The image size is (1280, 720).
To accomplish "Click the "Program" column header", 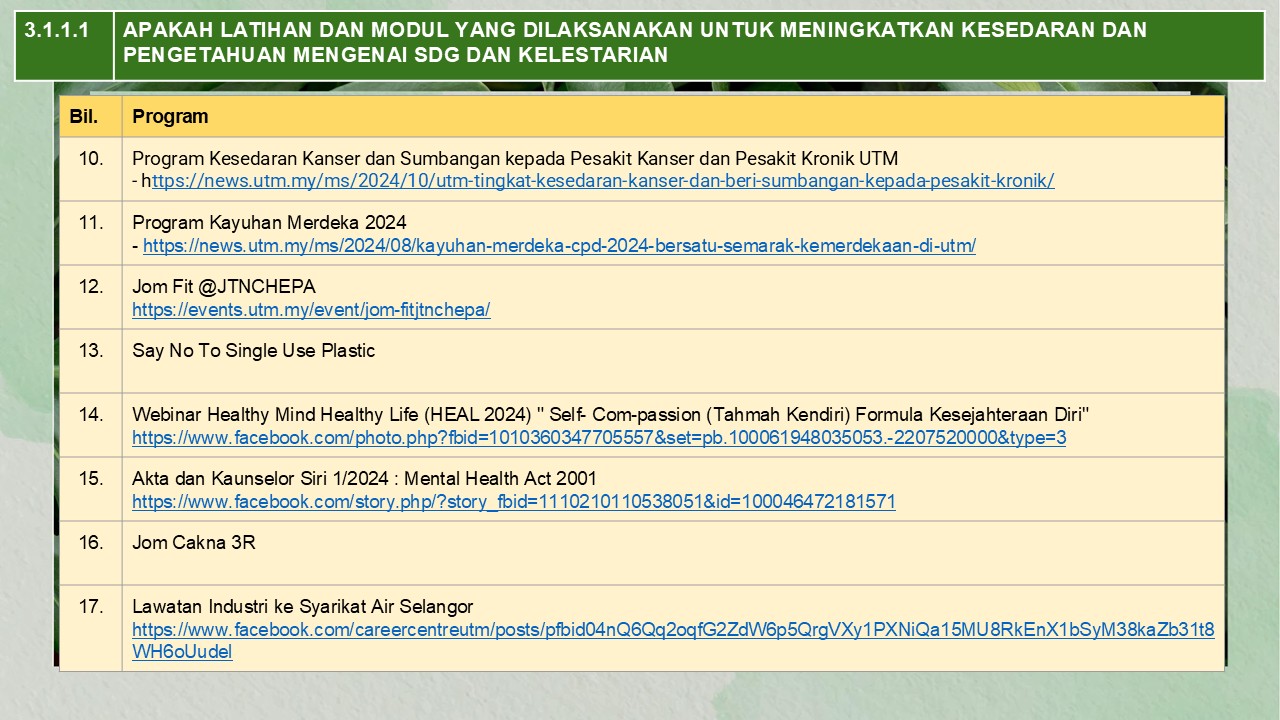I will (x=170, y=116).
